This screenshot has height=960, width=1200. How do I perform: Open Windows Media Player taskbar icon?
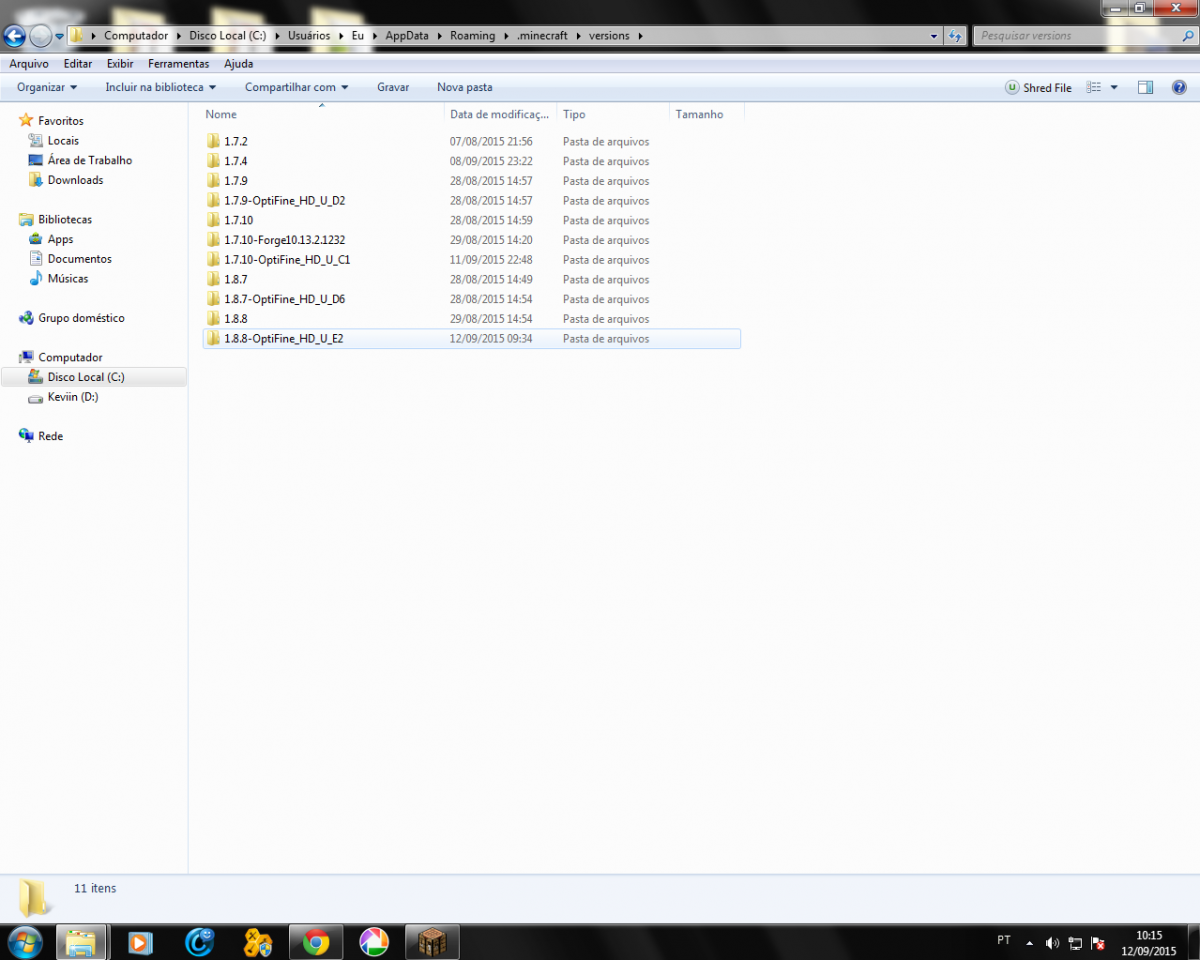pos(141,942)
